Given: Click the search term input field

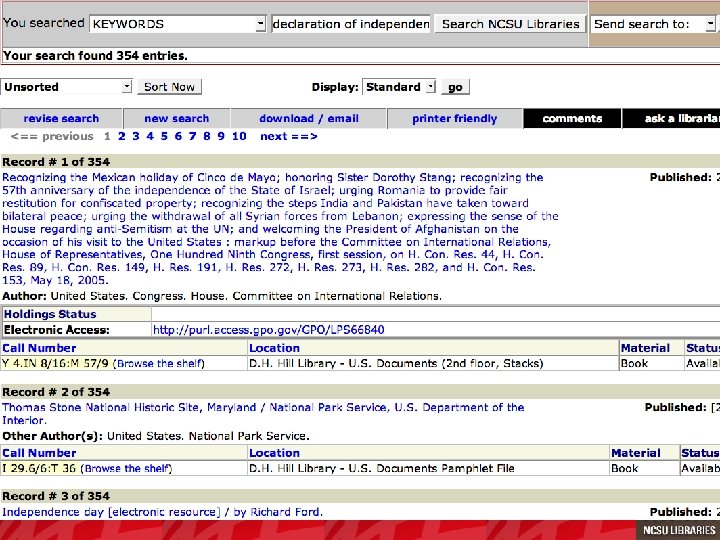Looking at the screenshot, I should 351,24.
